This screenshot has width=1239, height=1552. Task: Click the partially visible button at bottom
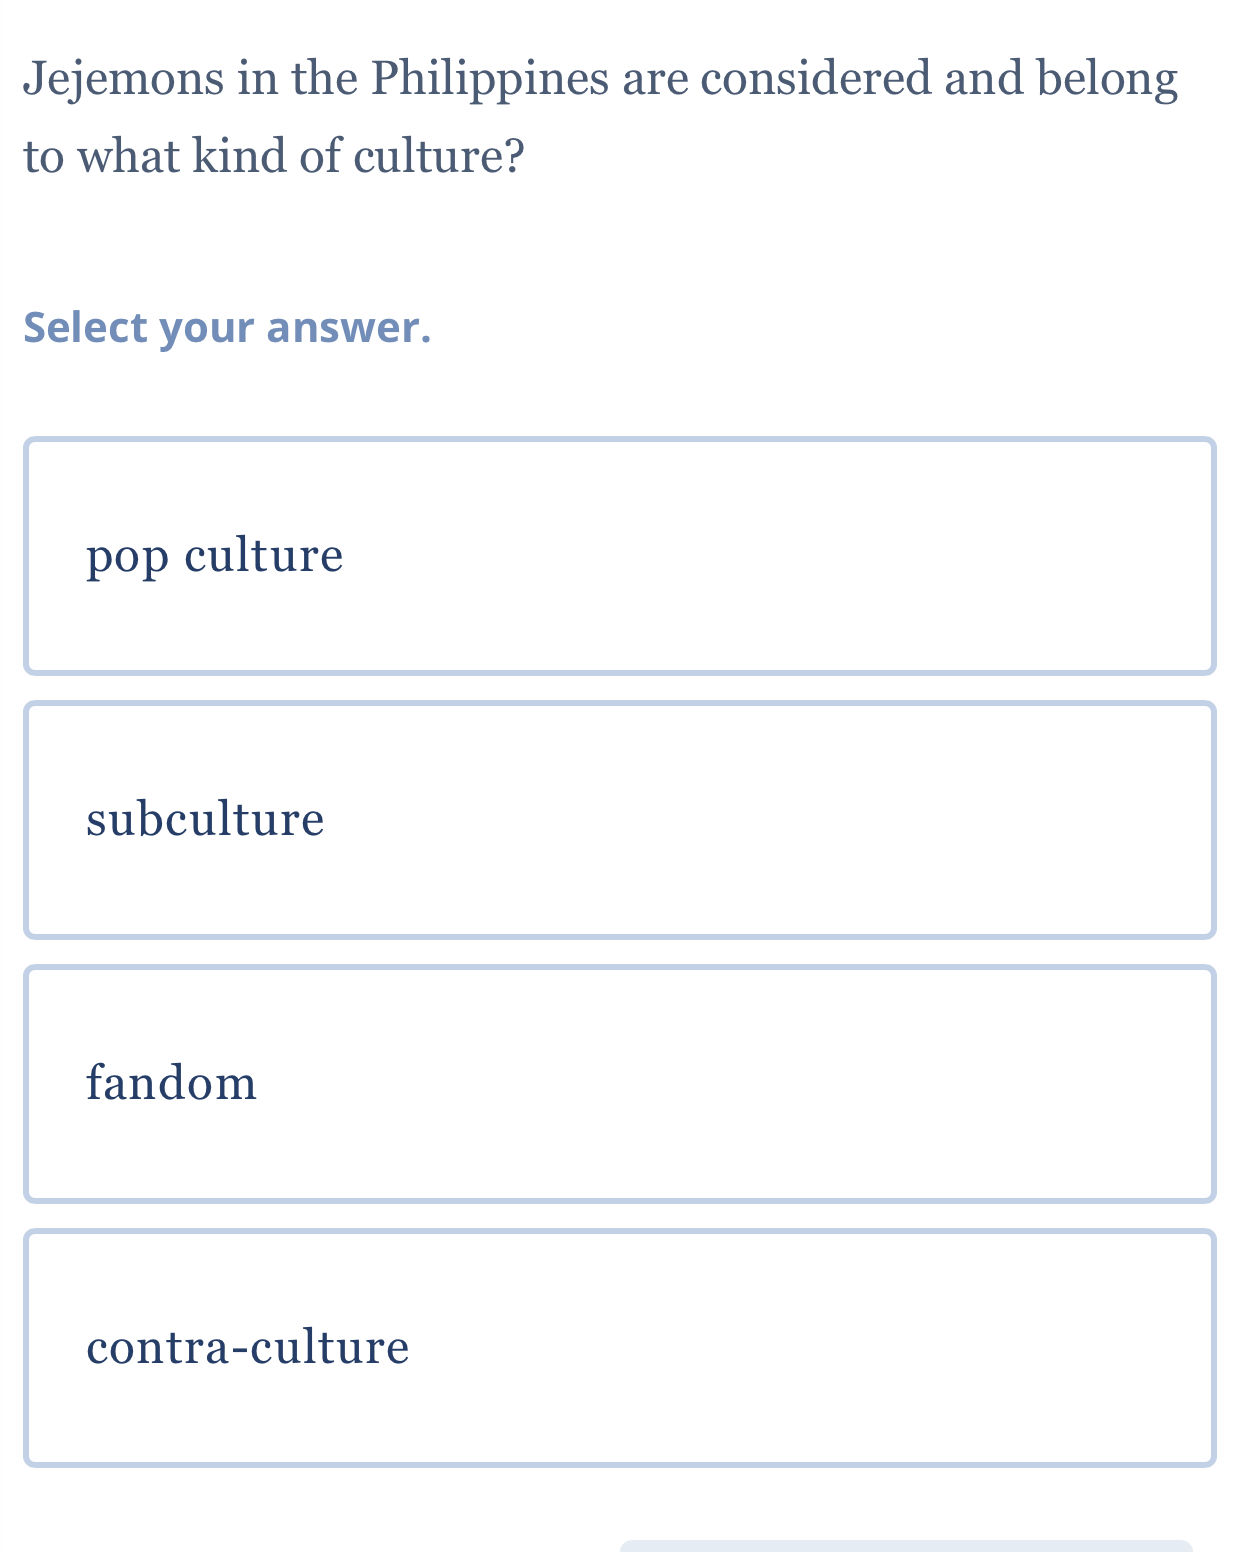pos(905,1546)
